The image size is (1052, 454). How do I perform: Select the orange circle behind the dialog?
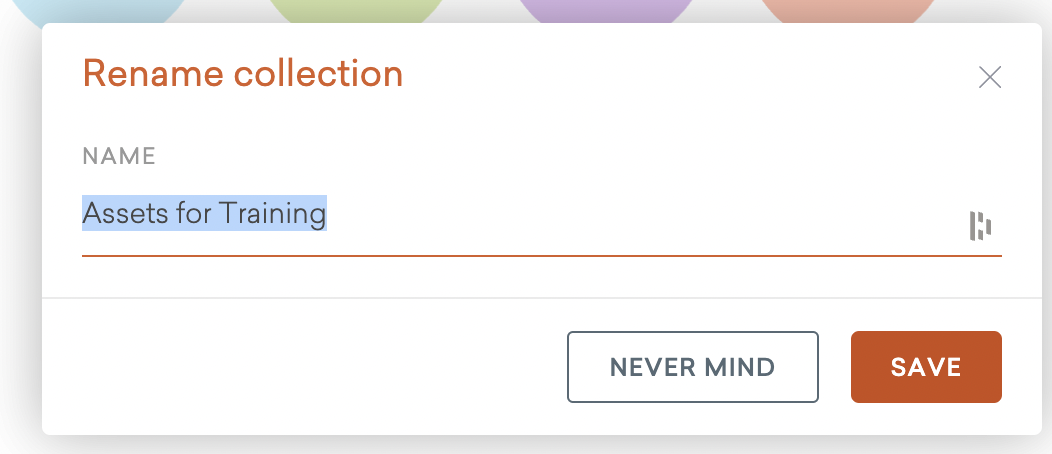point(848,10)
